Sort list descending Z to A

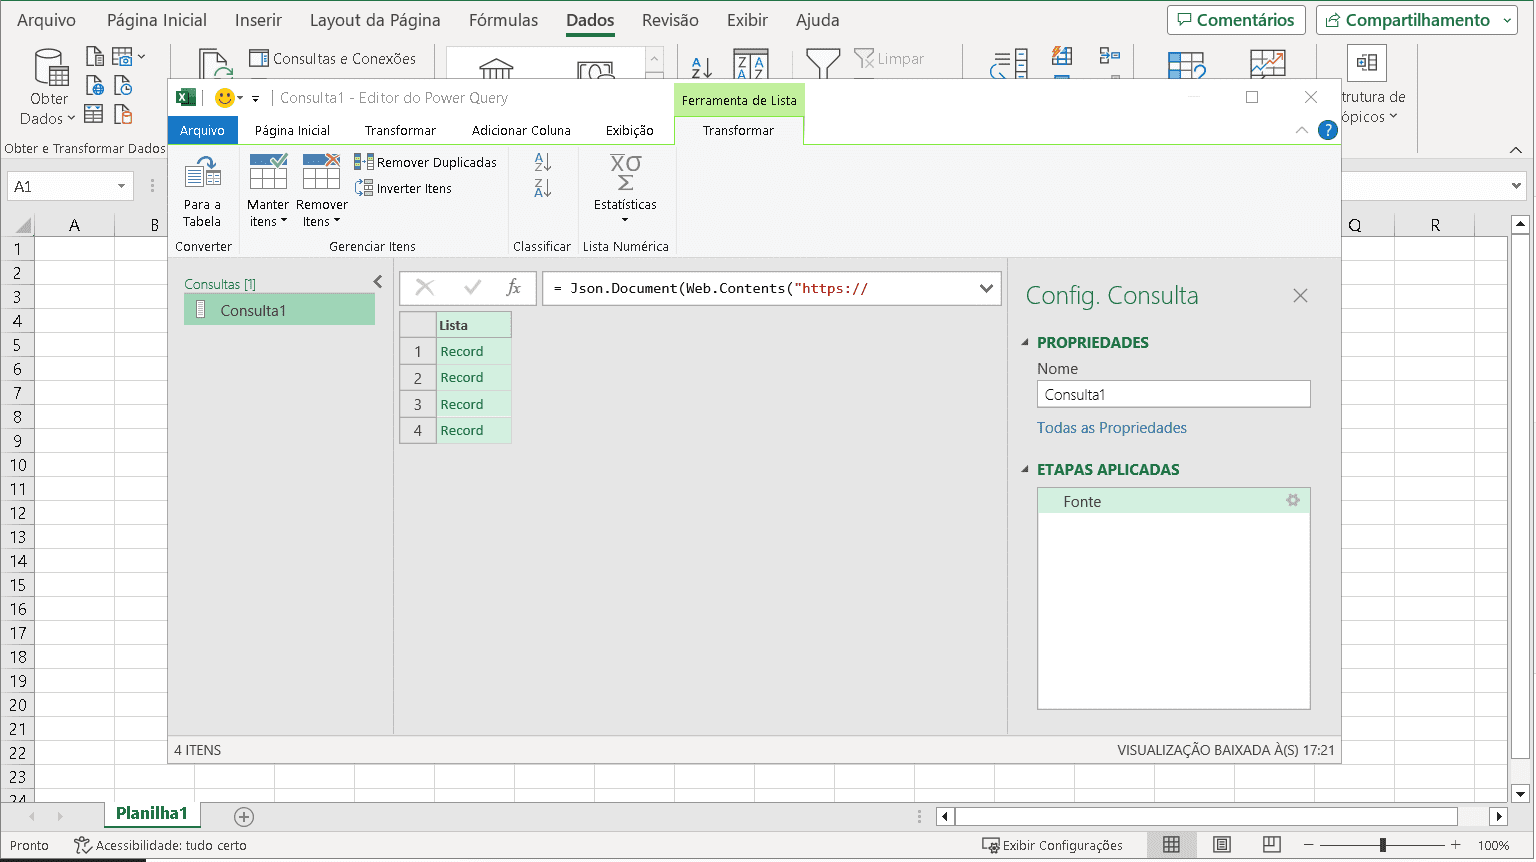click(x=542, y=188)
